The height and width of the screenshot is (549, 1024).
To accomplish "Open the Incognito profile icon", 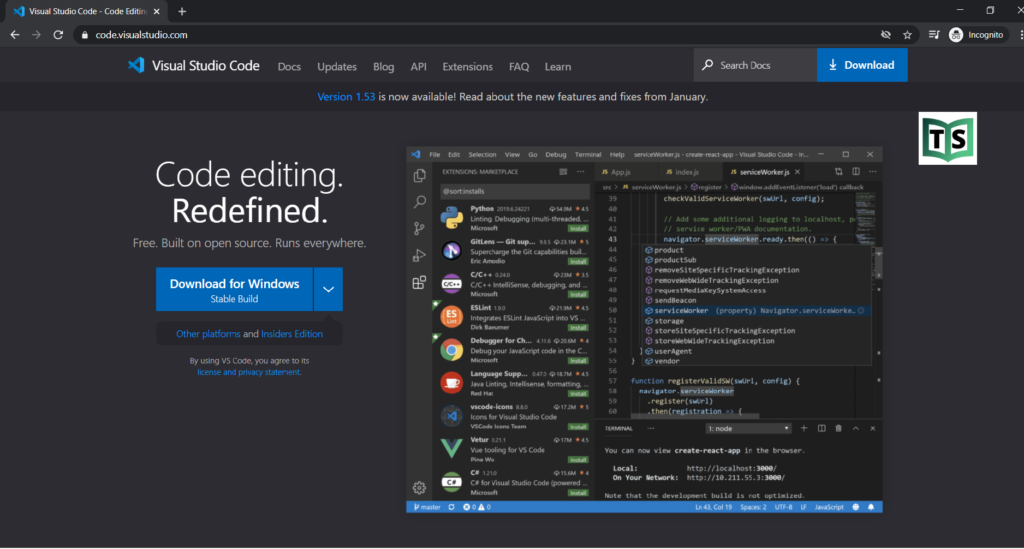I will tap(957, 34).
